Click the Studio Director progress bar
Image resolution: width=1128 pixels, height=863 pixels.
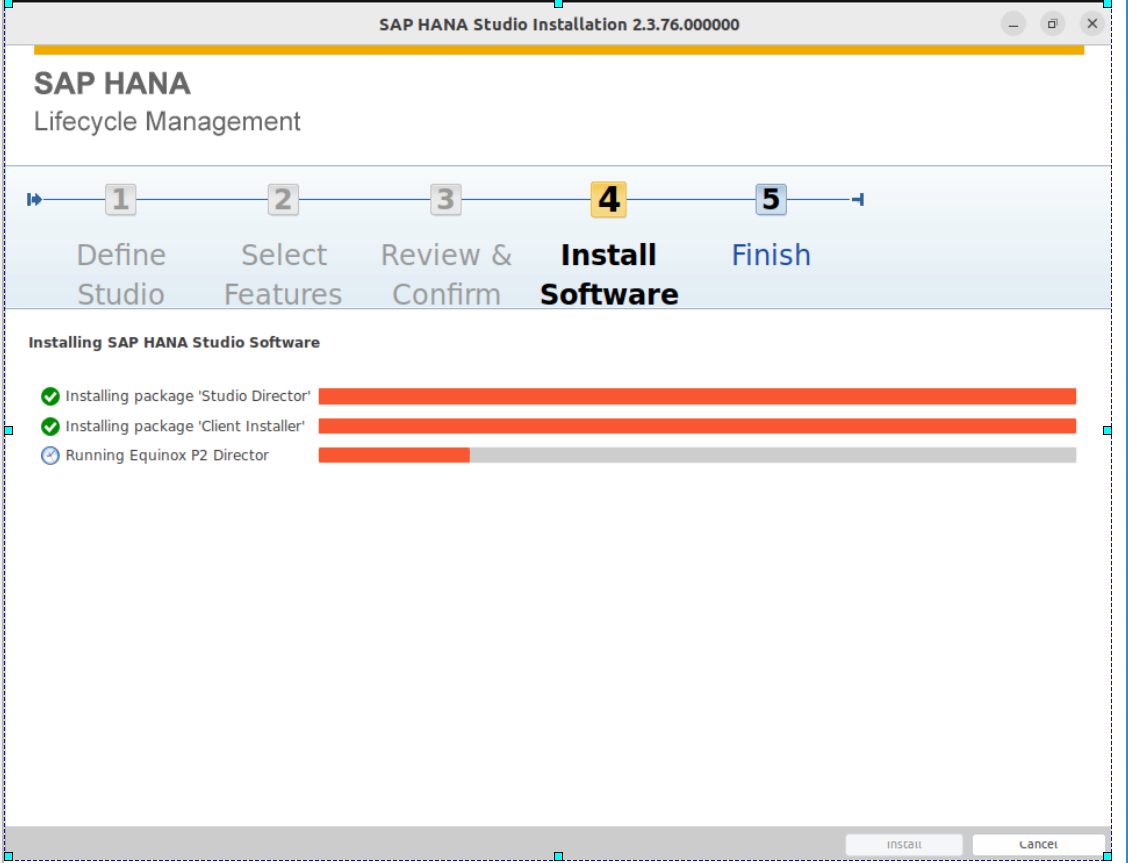(697, 396)
